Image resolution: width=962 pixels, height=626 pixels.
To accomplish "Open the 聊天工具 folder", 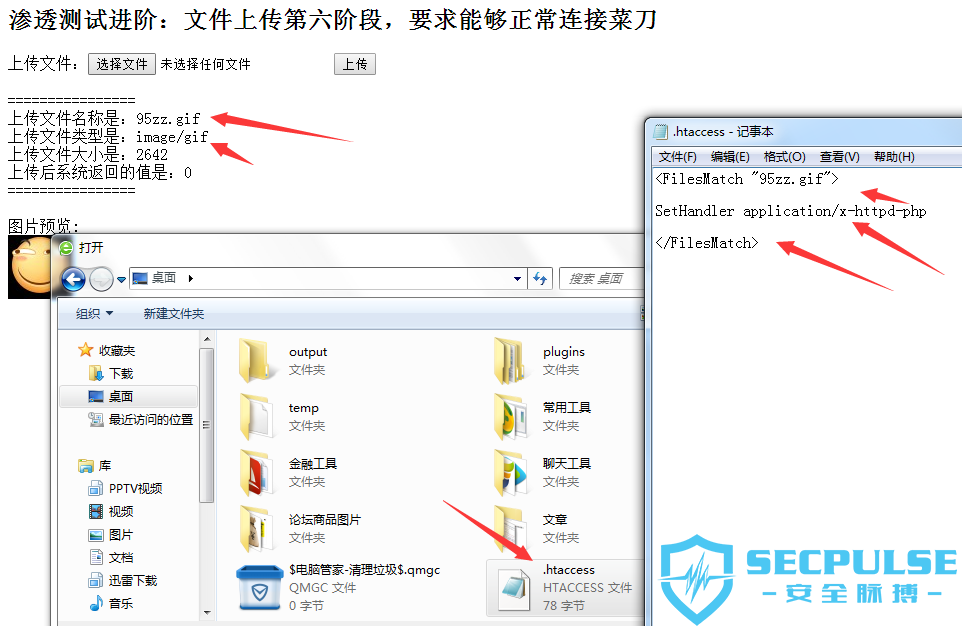I will tap(510, 473).
